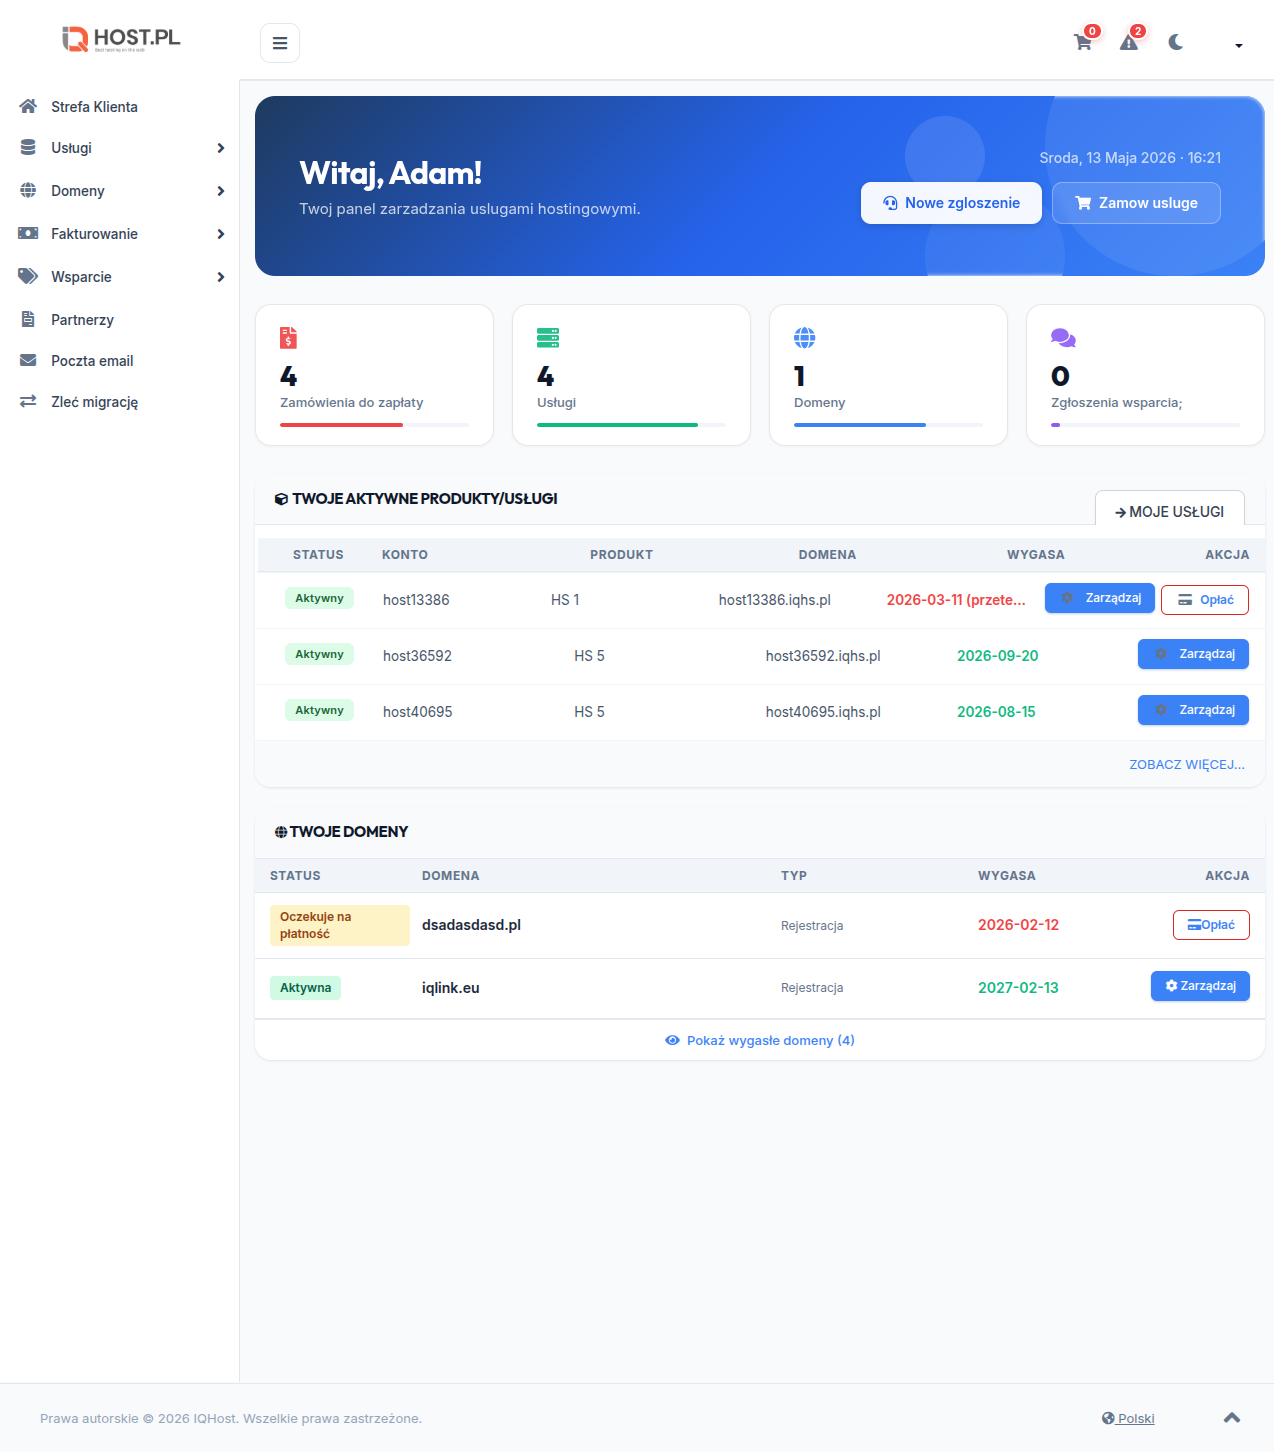Click the transfer arrows icon beside Zleć migrację
This screenshot has width=1274, height=1452.
click(x=28, y=401)
